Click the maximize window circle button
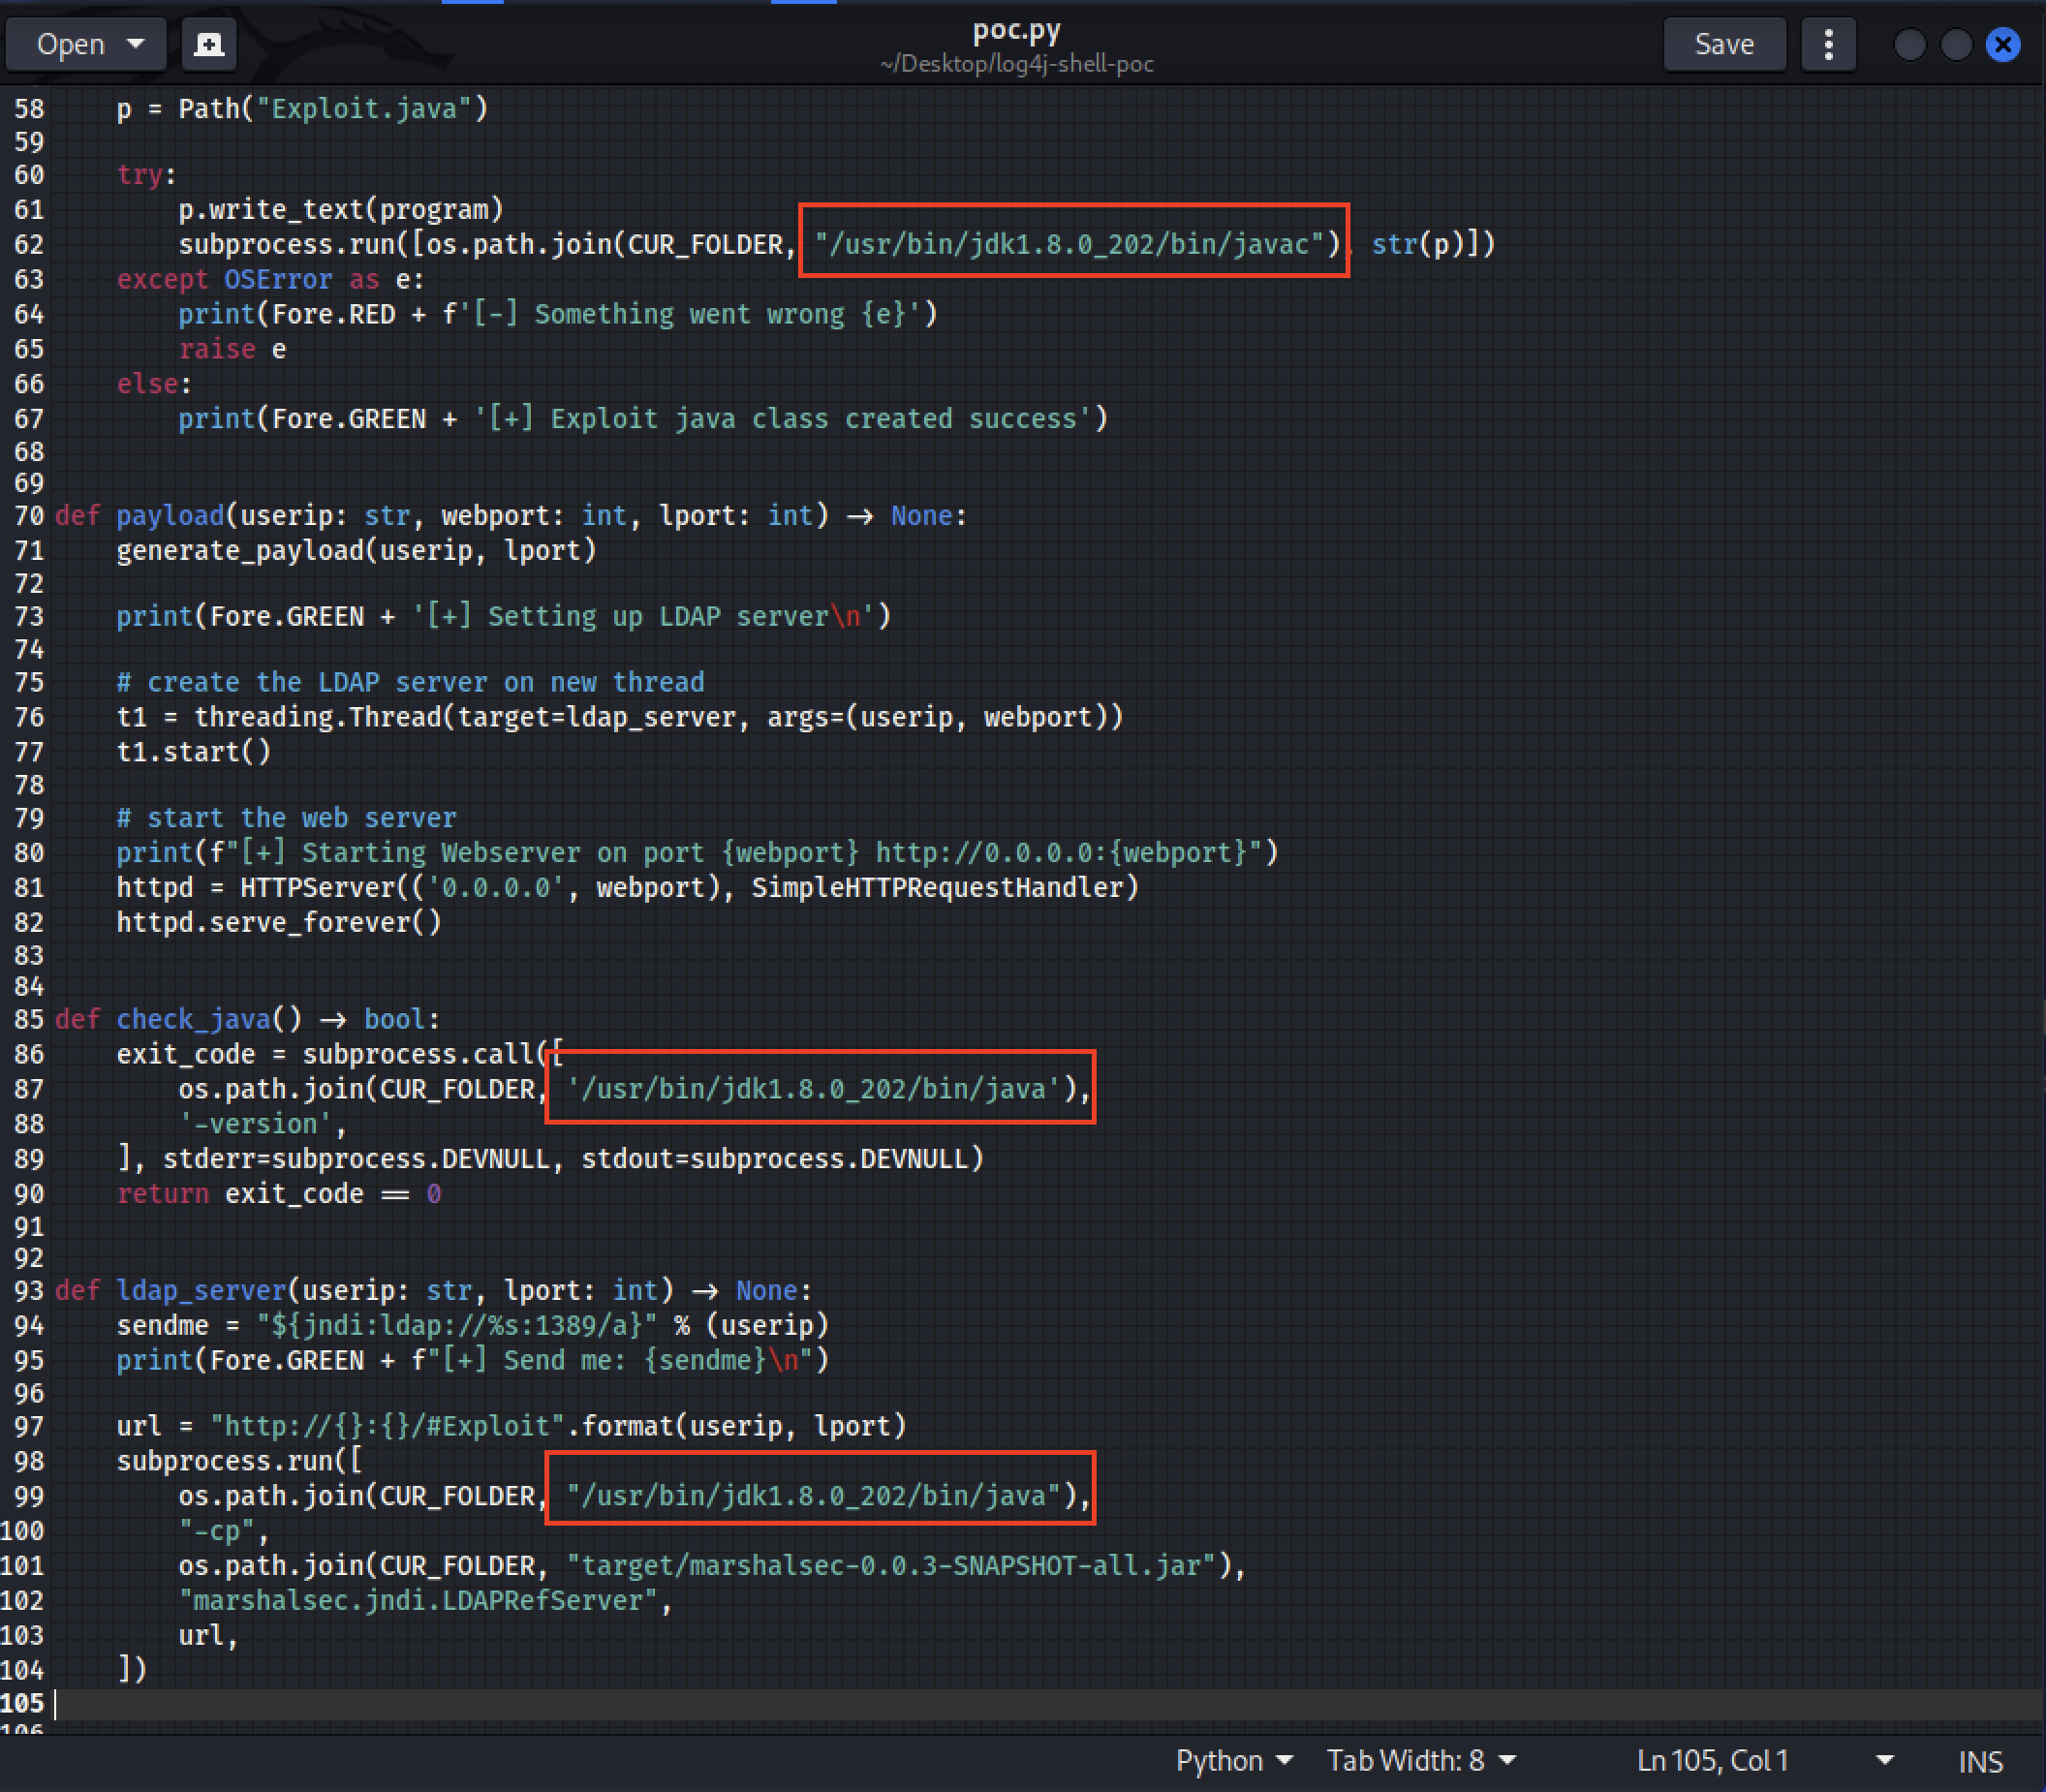 [x=1956, y=45]
